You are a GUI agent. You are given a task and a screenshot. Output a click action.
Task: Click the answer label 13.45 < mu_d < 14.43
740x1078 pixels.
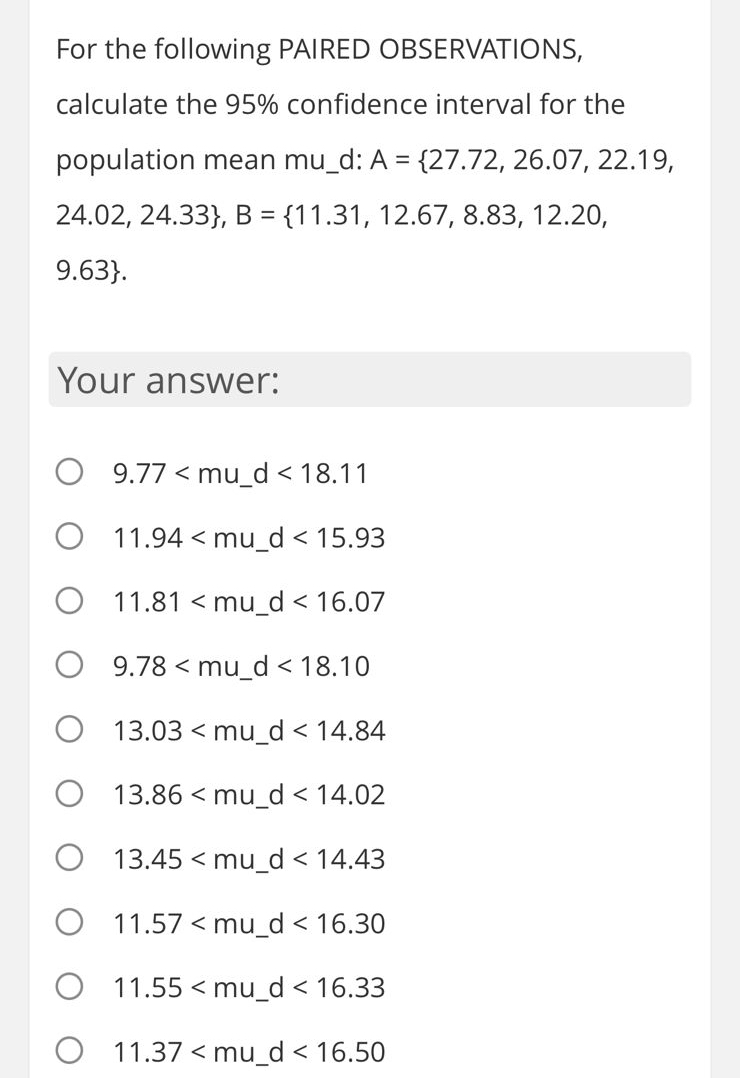click(250, 859)
